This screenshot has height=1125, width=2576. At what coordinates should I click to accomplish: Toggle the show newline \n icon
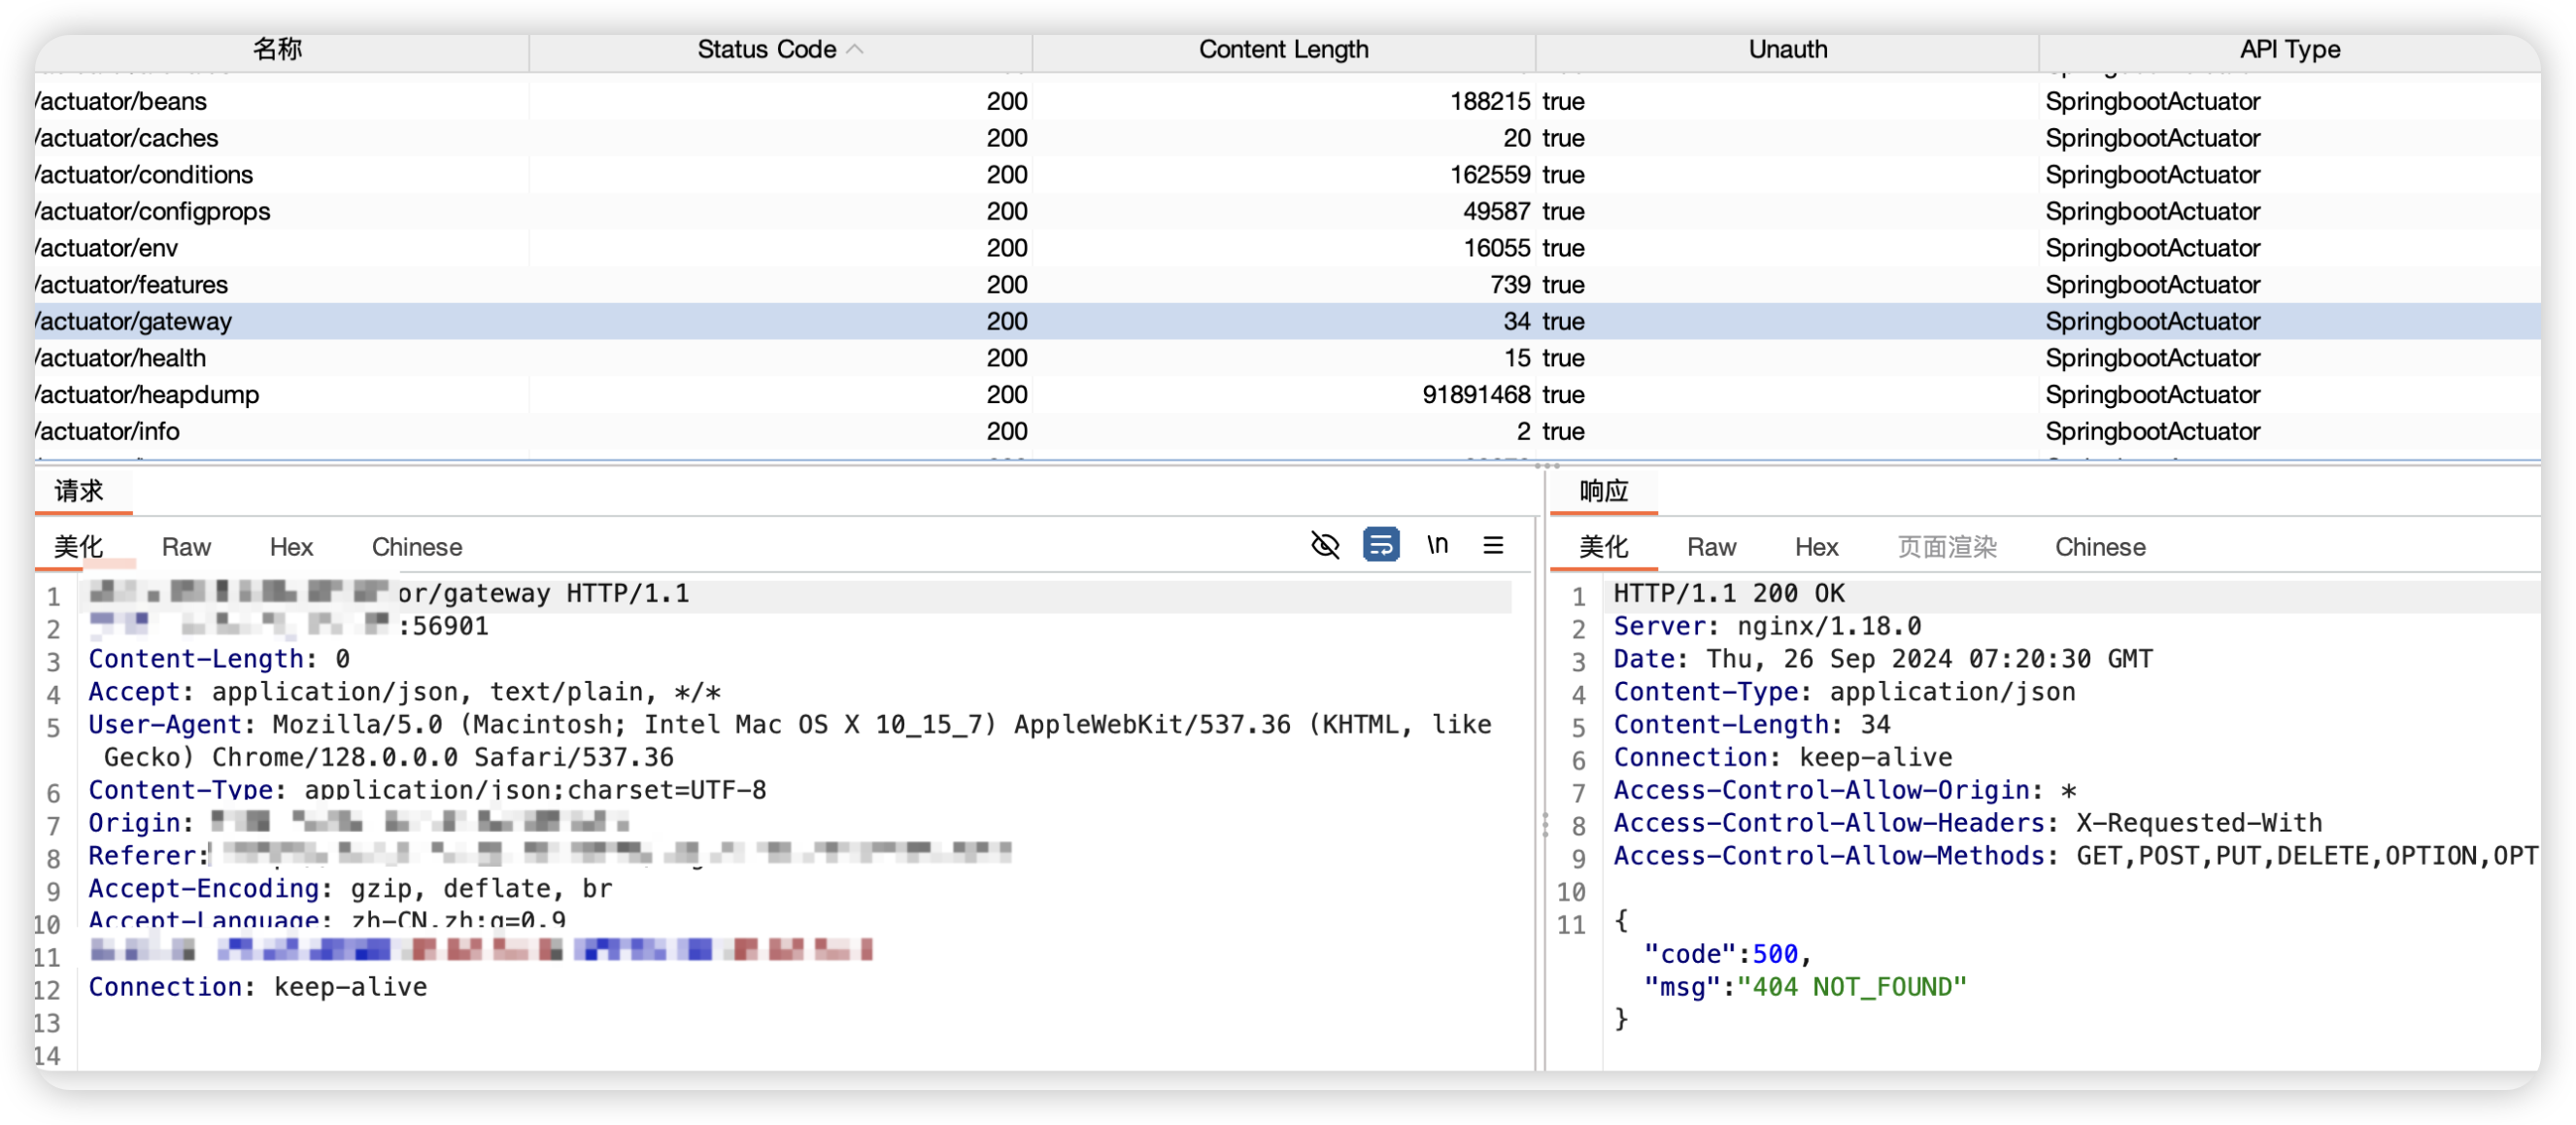[1437, 546]
